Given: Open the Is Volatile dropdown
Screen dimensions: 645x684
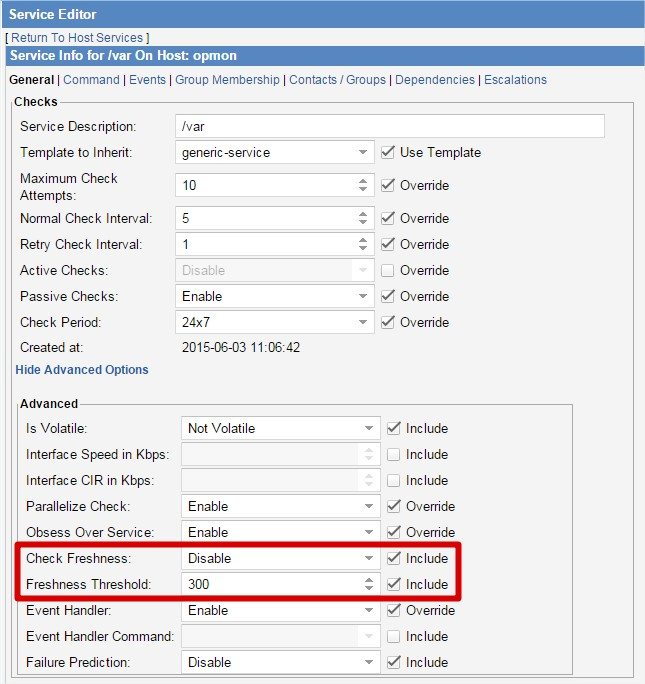Looking at the screenshot, I should [x=280, y=428].
